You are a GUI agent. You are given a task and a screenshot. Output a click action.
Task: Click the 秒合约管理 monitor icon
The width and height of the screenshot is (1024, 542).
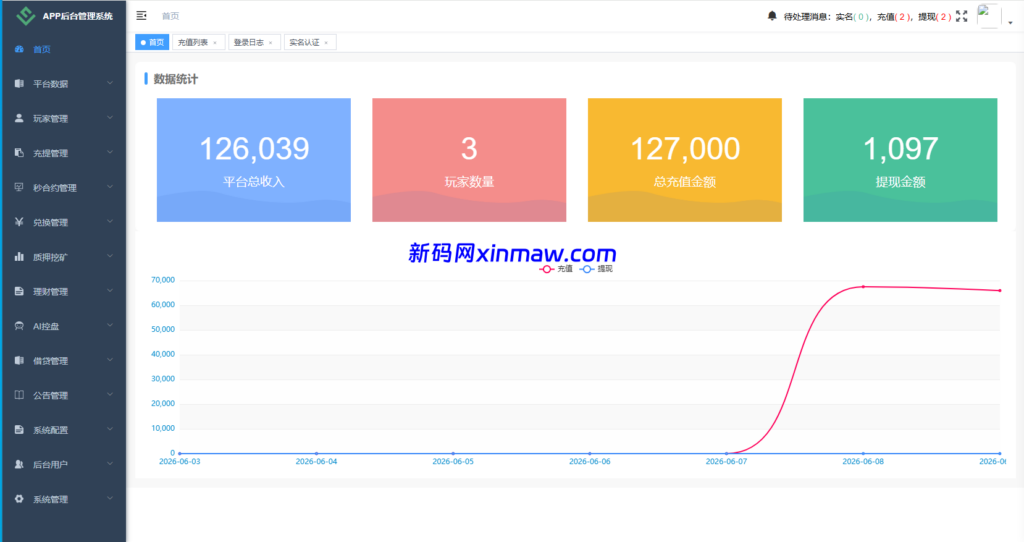pyautogui.click(x=19, y=187)
